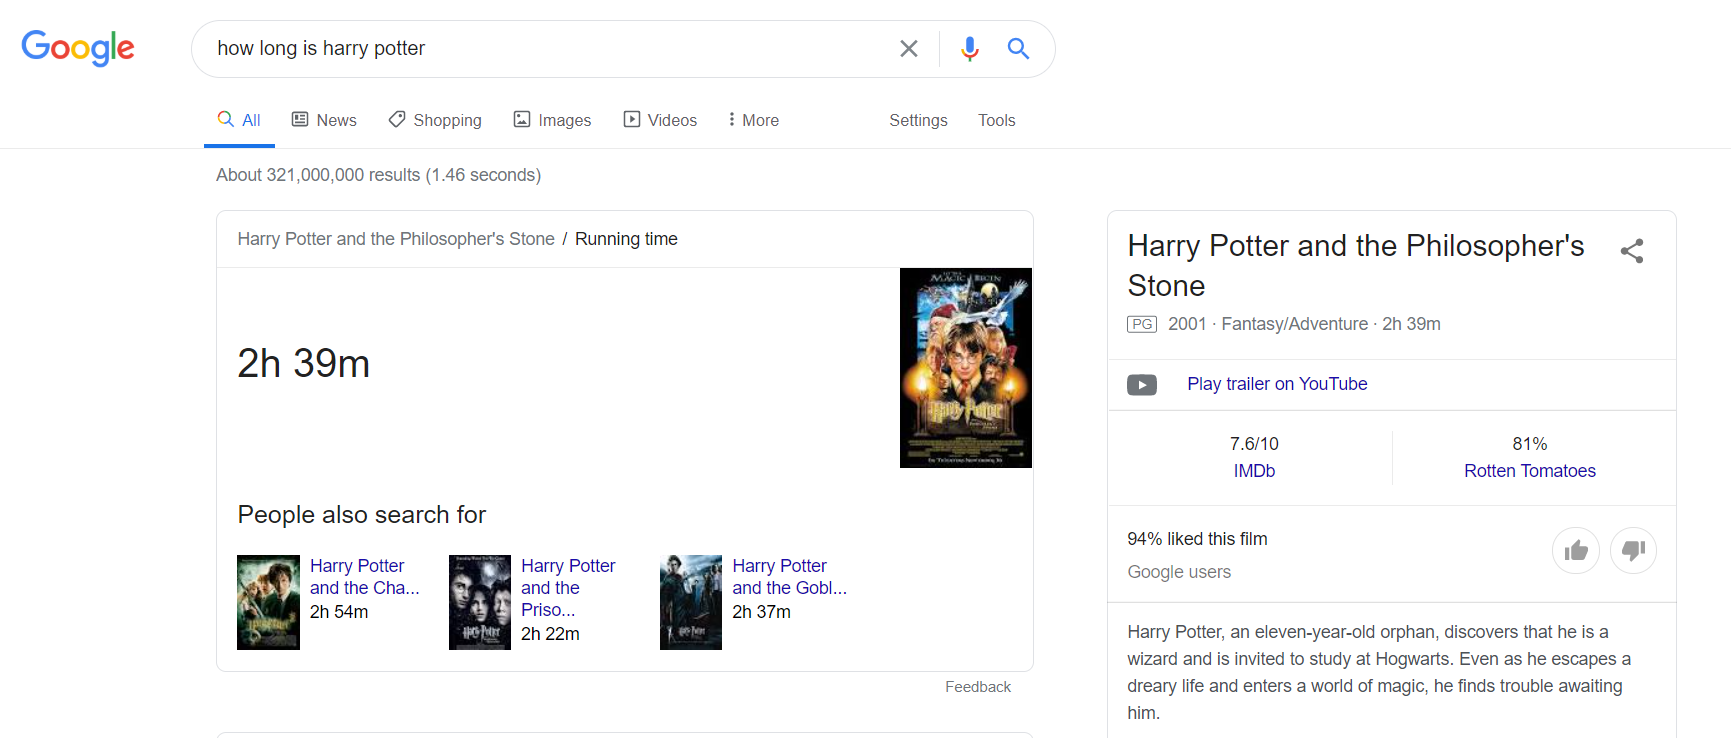Open Harry Potter and the Priso... link

point(568,588)
